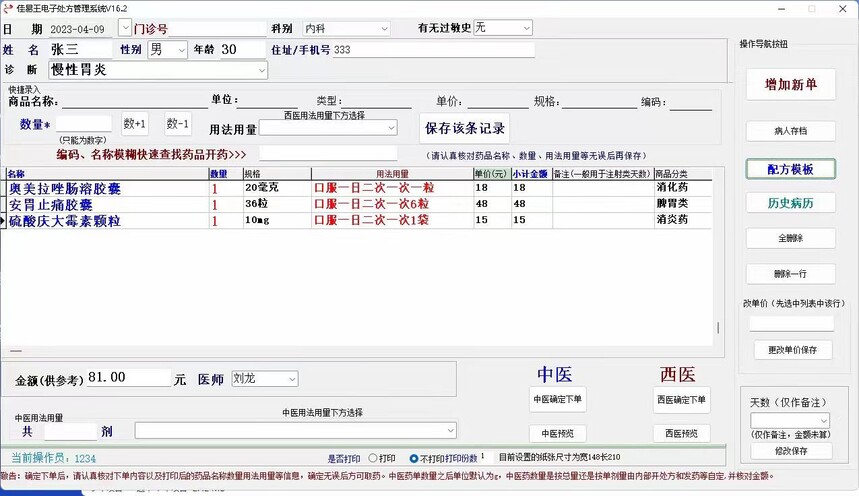Select the 安胃止痛胶囊 row
The image size is (859, 496).
click(359, 204)
